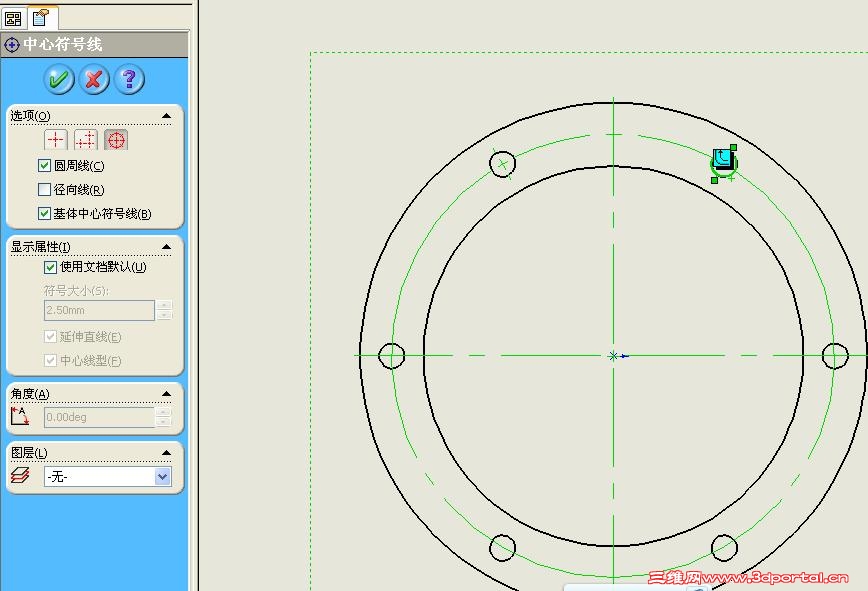
Task: Select the top-left bolt hole circle
Action: pyautogui.click(x=503, y=164)
